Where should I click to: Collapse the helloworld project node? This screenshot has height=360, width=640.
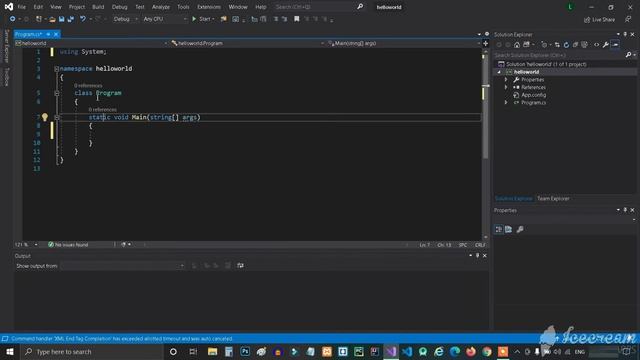[499, 72]
